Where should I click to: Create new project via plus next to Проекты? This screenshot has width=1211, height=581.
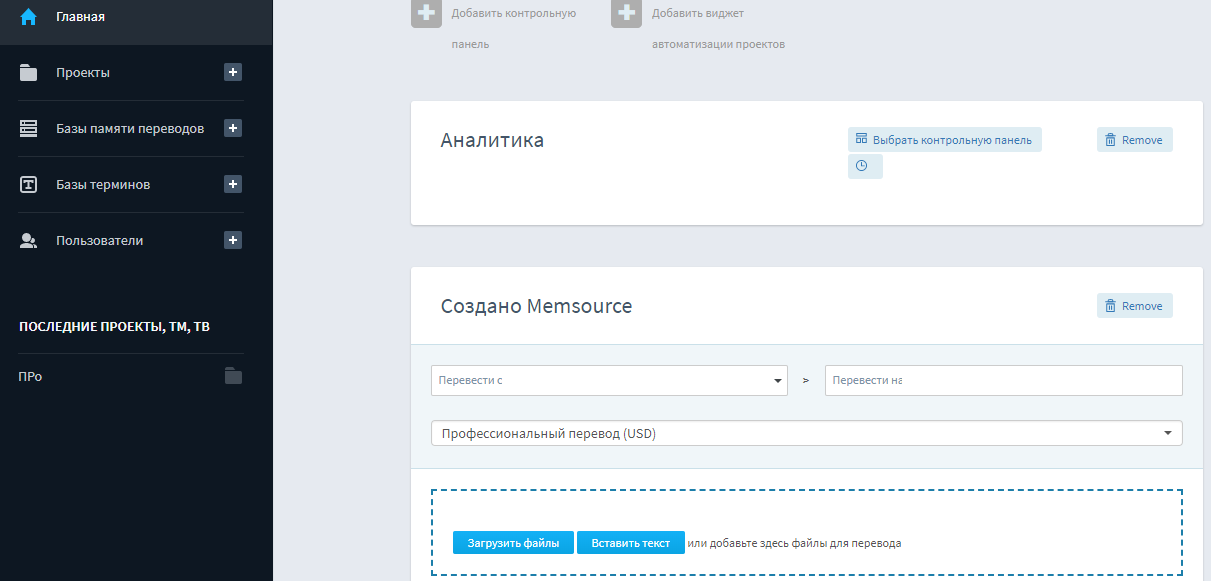pyautogui.click(x=232, y=72)
